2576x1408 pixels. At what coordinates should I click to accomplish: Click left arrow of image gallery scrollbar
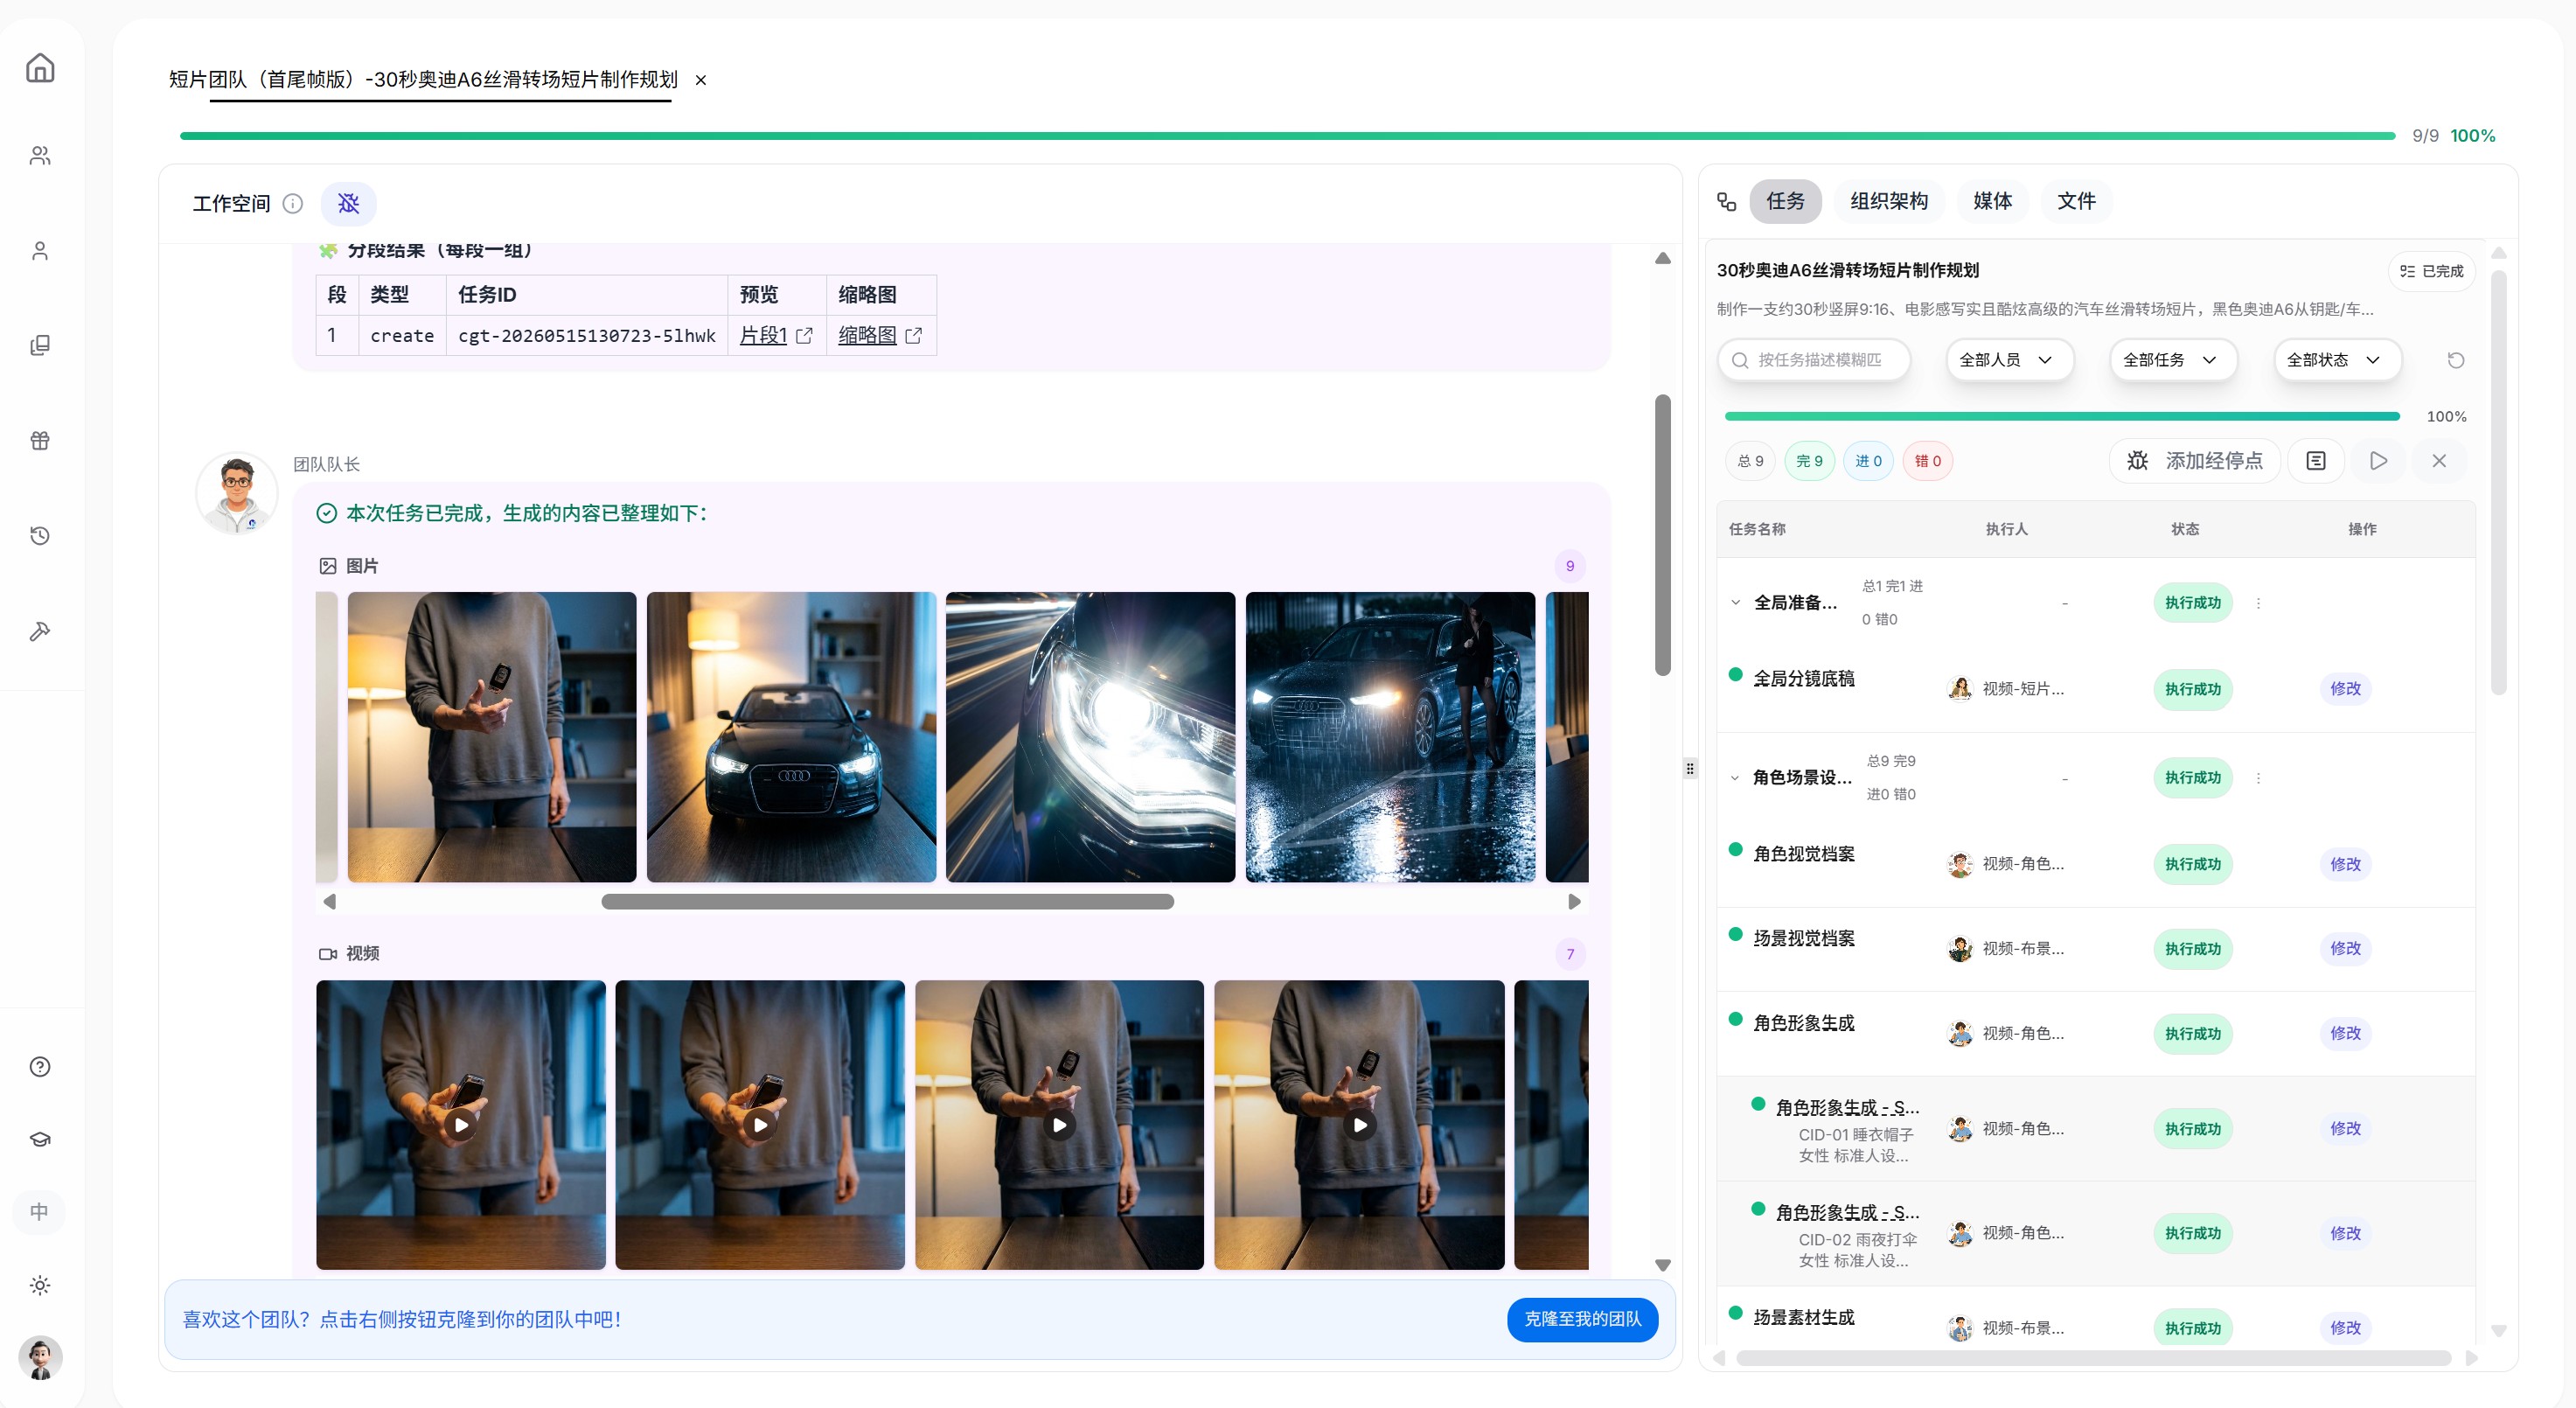coord(329,902)
